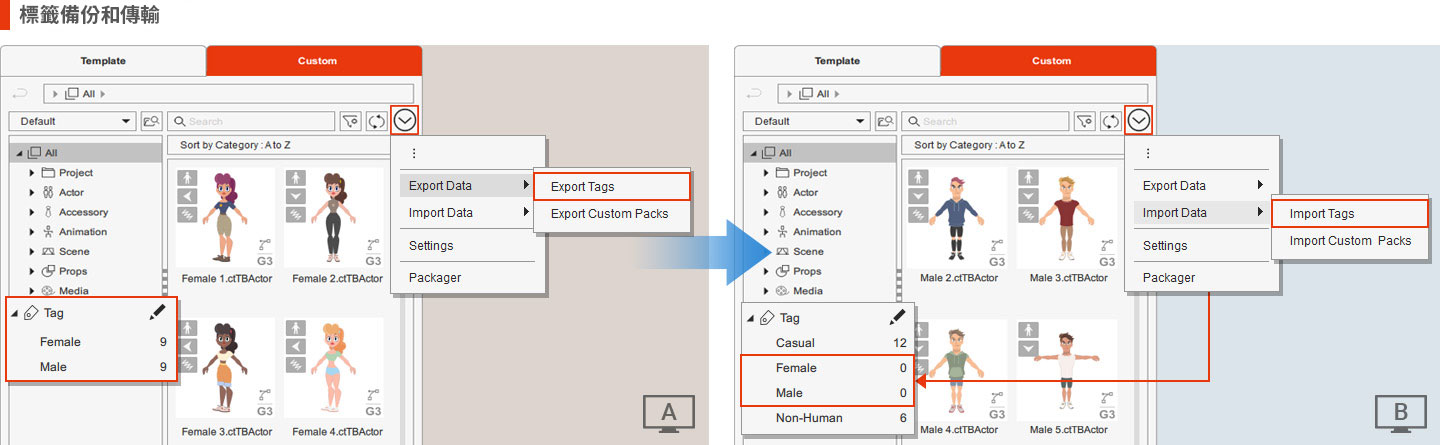Click the pencil edit icon in panel A's Tag header

(156, 313)
